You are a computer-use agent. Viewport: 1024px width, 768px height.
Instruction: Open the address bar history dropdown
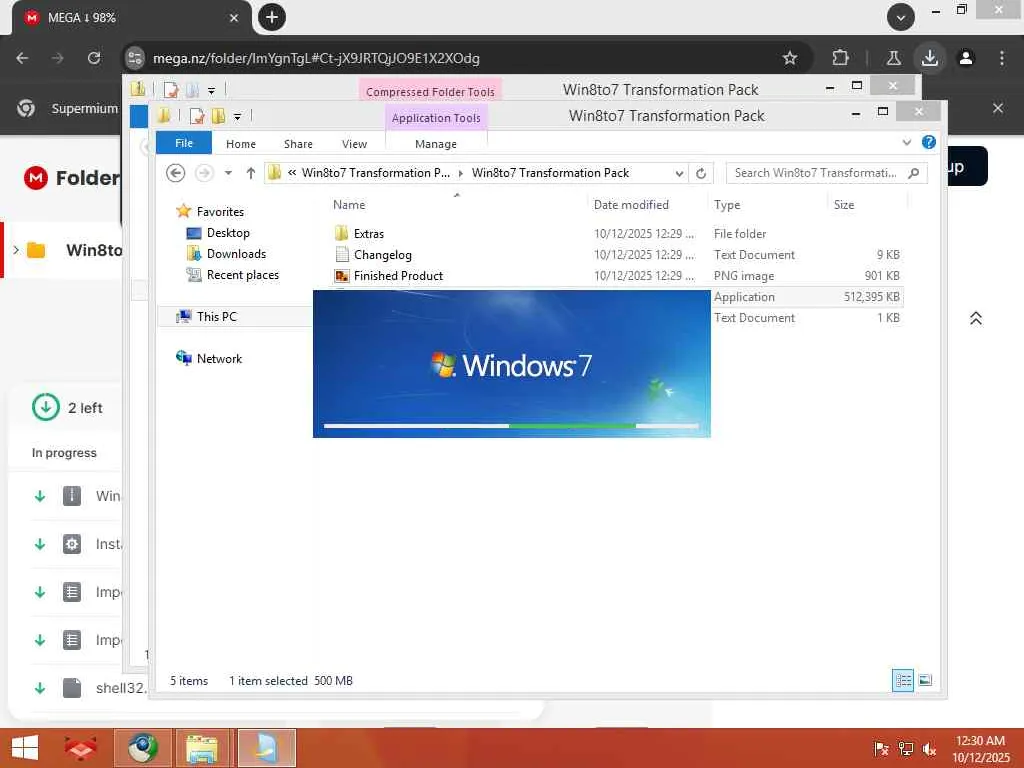pyautogui.click(x=679, y=173)
